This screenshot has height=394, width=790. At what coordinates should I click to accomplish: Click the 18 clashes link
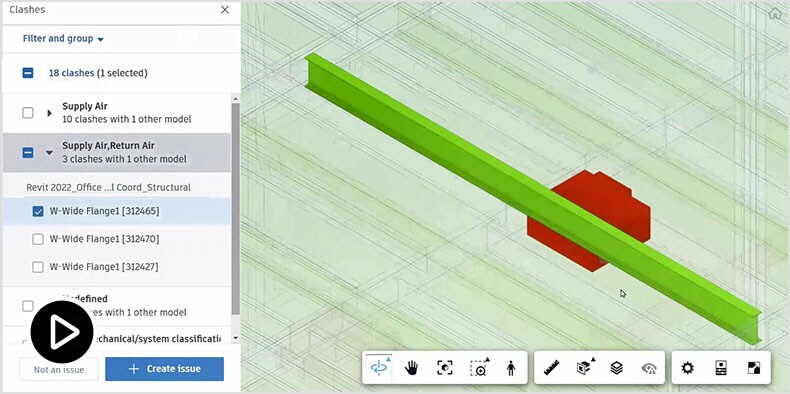click(x=71, y=73)
